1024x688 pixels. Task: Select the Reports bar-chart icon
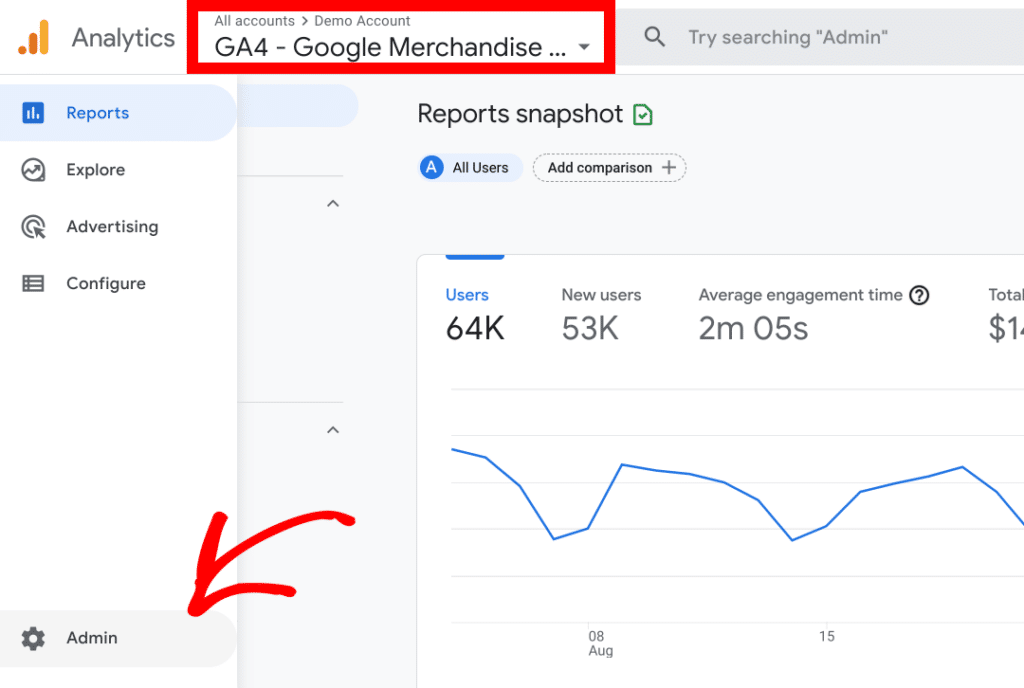tap(33, 112)
